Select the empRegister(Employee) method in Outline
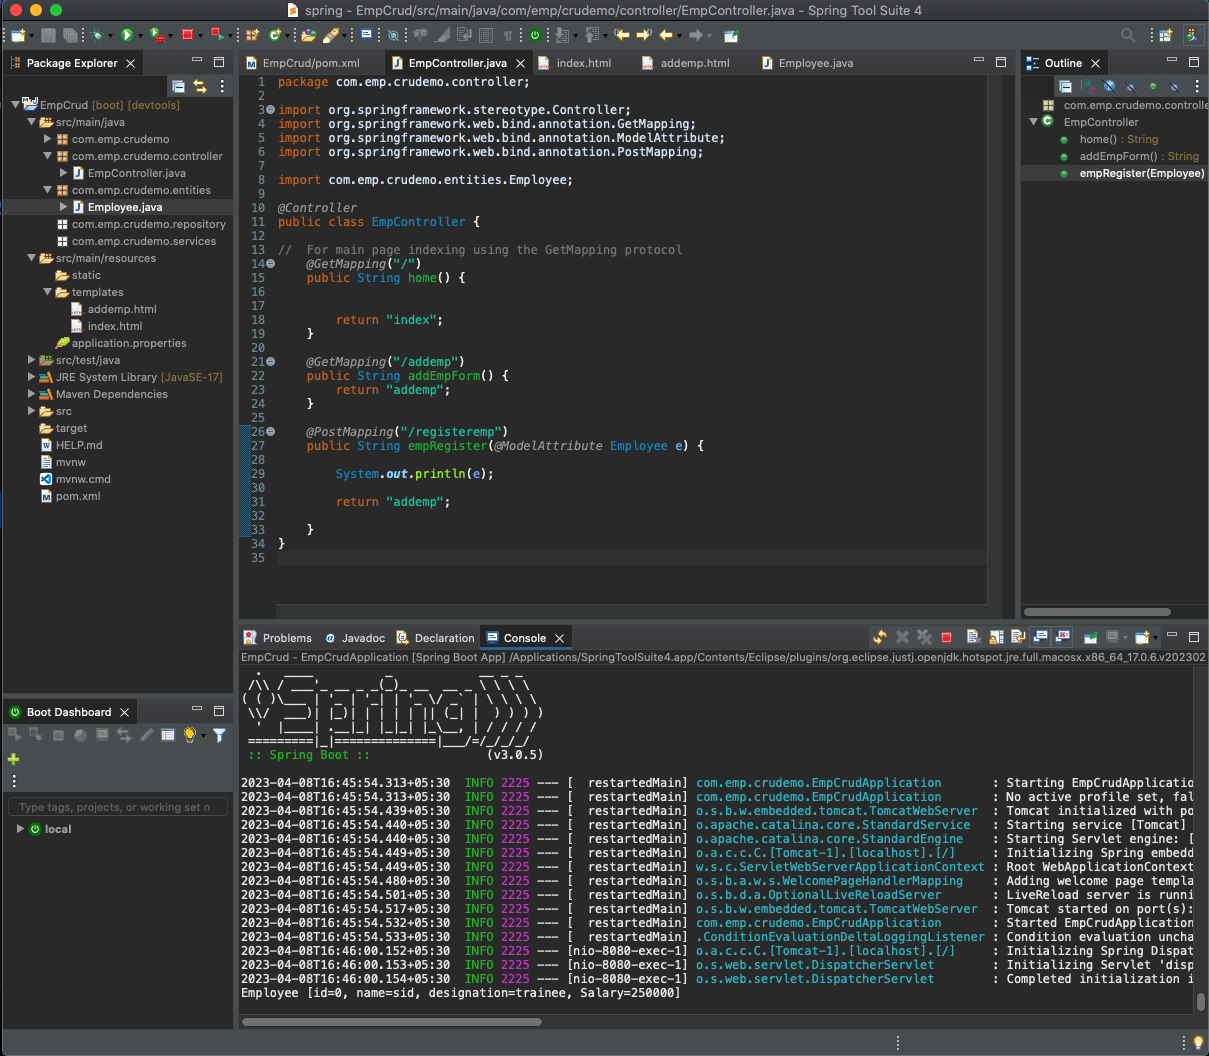 1141,173
